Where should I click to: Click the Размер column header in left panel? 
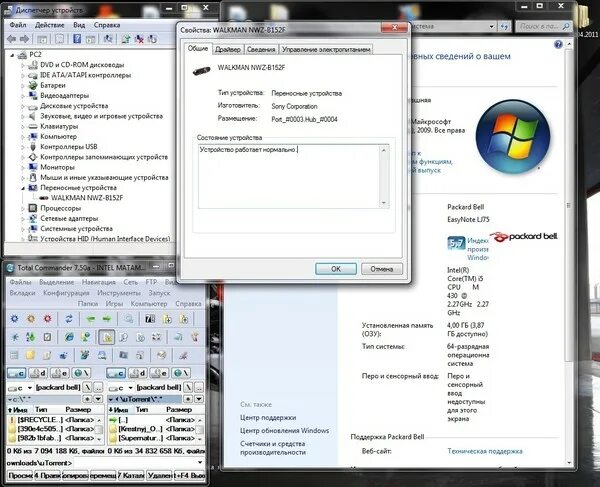78,409
